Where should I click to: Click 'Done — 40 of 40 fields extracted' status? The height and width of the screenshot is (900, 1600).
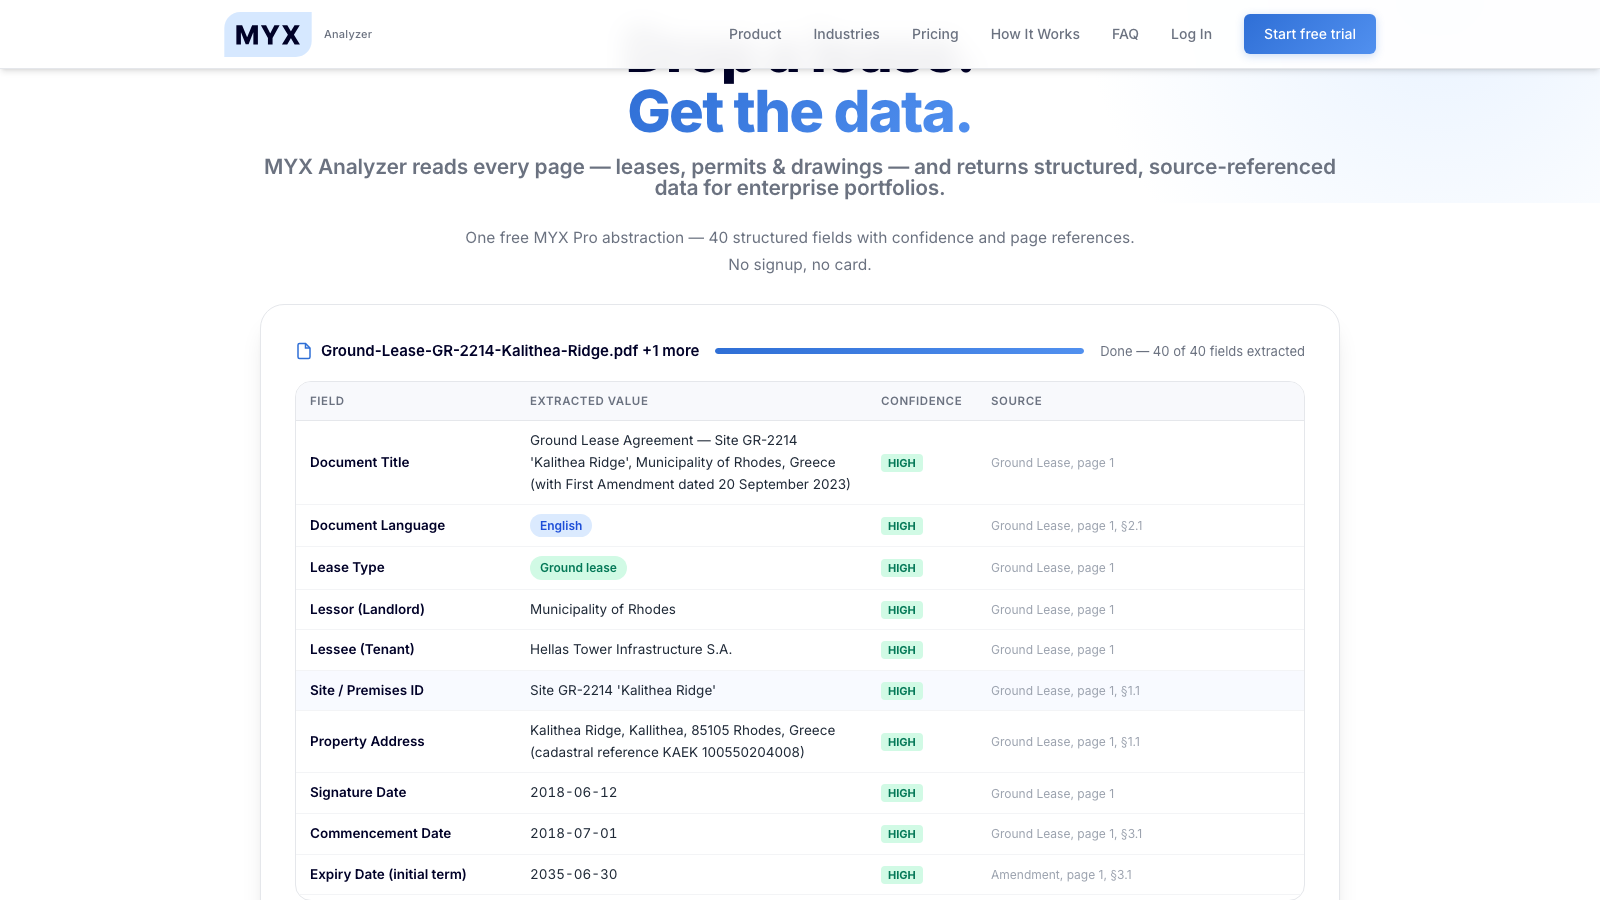point(1202,351)
